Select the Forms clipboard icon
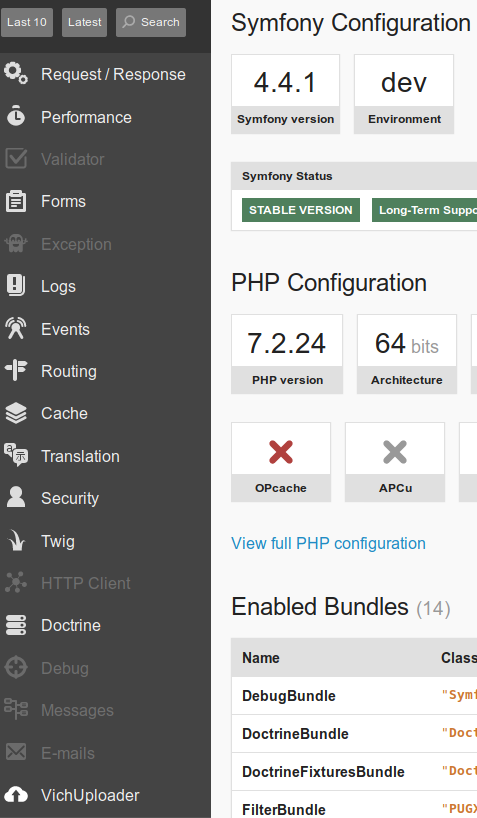The width and height of the screenshot is (477, 818). coord(16,201)
